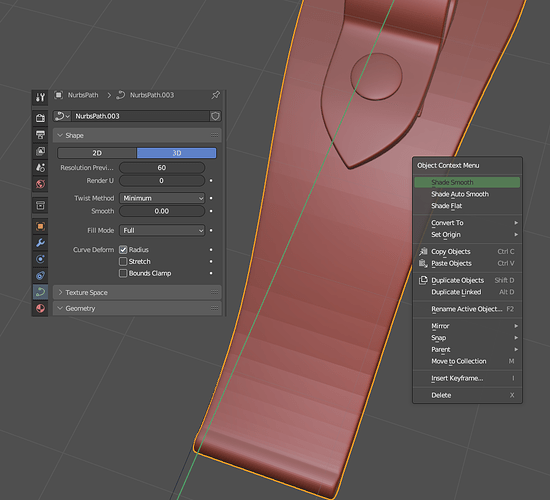This screenshot has width=550, height=500.
Task: Open the Convert To submenu
Action: [x=467, y=223]
